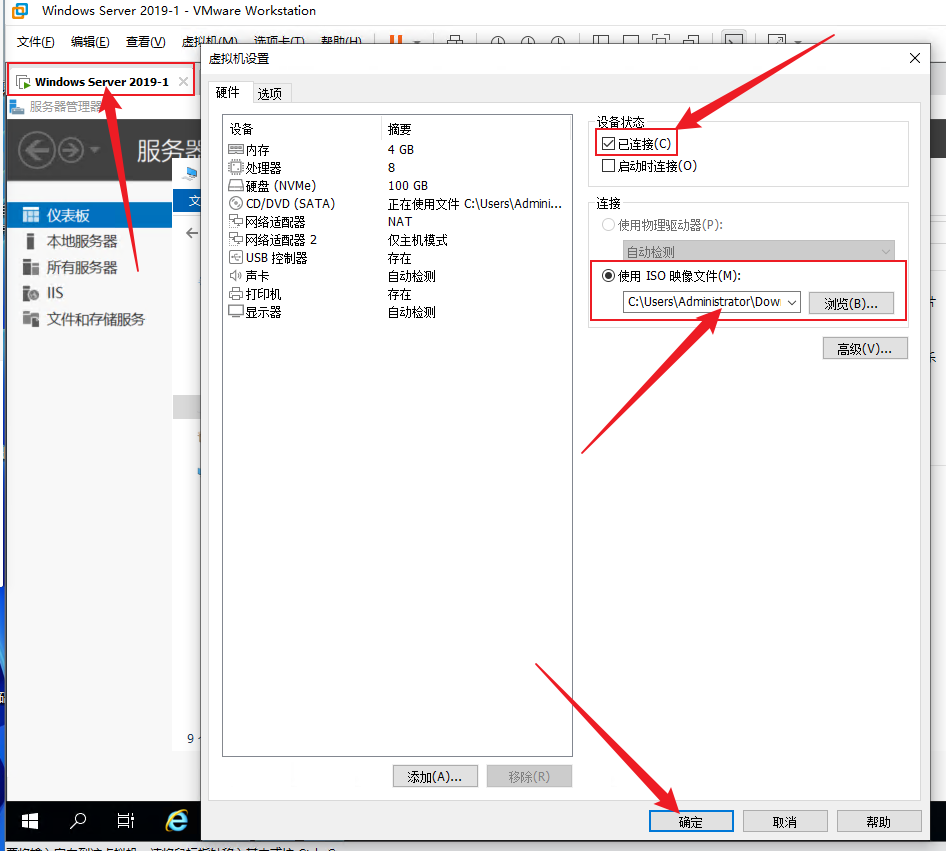Select the CD/DVD (SATA) device row
The width and height of the screenshot is (946, 851).
[x=396, y=204]
